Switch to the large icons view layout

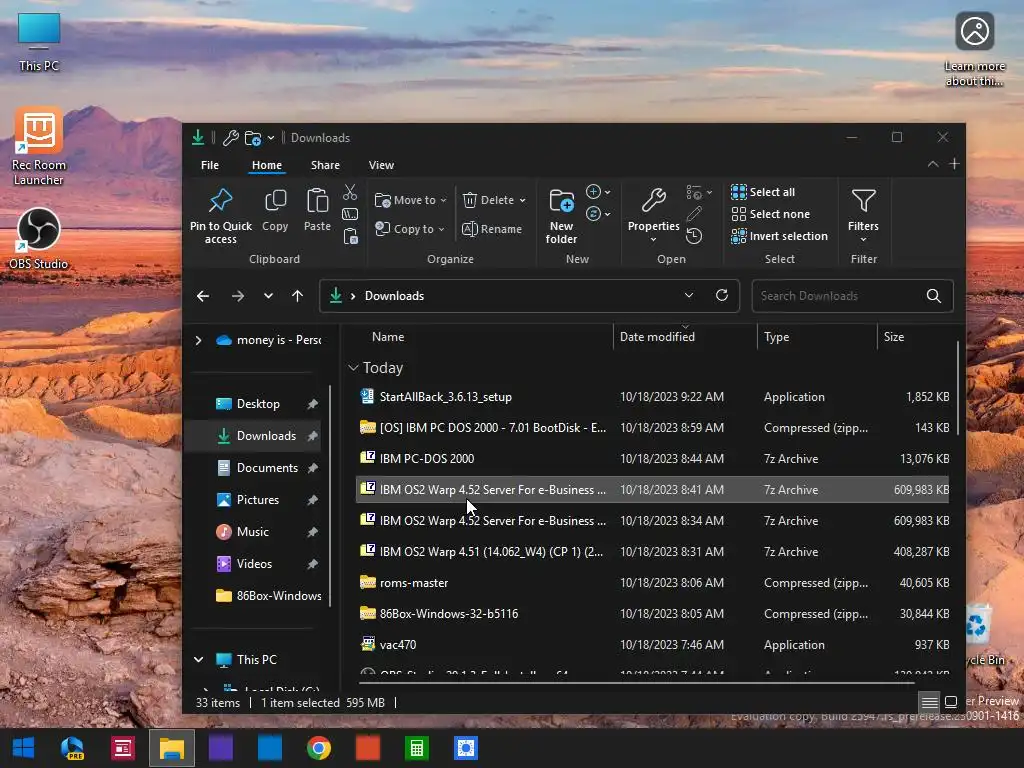[x=951, y=702]
